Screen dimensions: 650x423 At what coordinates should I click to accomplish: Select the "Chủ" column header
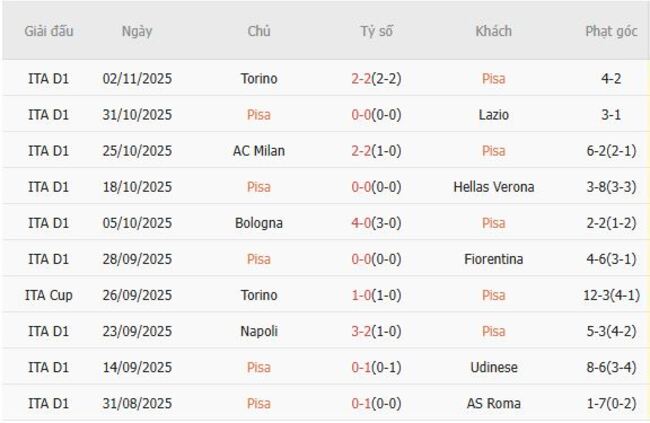pyautogui.click(x=259, y=31)
